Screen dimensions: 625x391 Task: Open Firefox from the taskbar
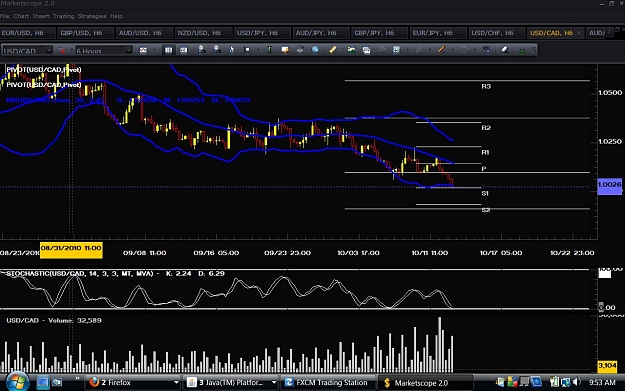point(133,383)
